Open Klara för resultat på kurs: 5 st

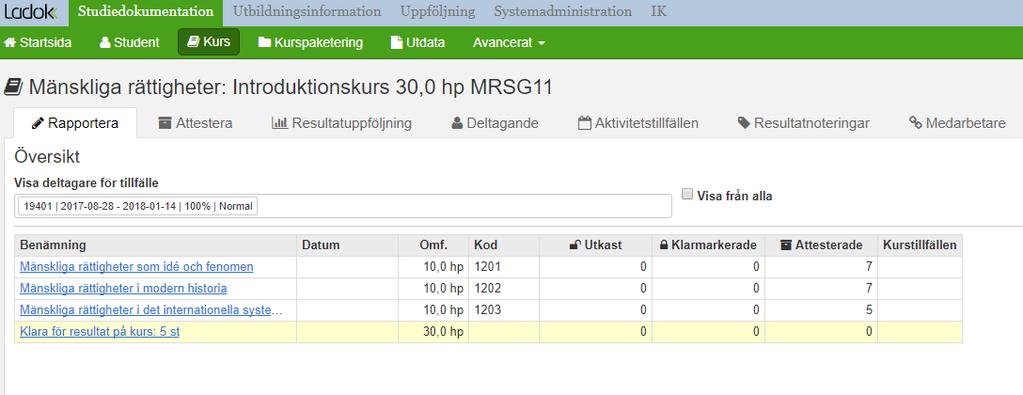(x=100, y=332)
